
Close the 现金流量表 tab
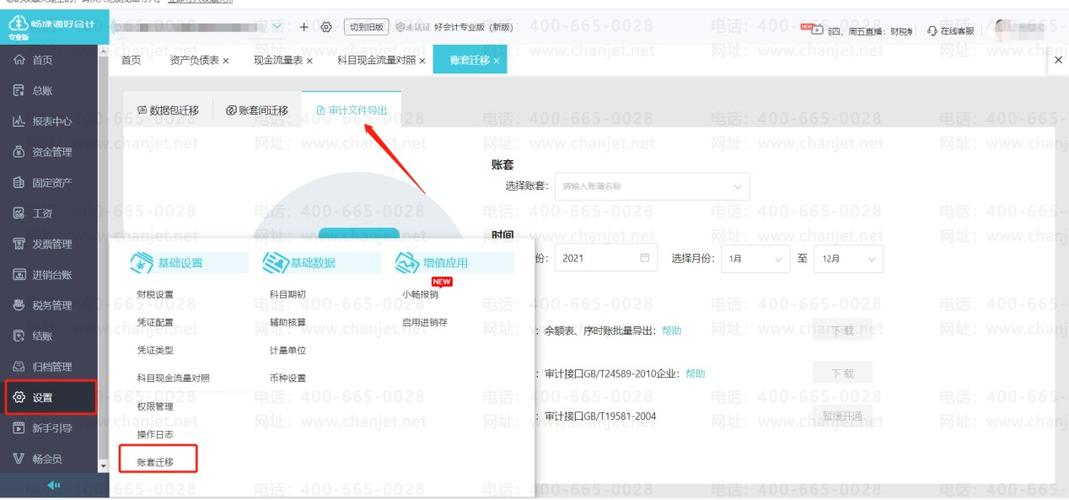310,61
